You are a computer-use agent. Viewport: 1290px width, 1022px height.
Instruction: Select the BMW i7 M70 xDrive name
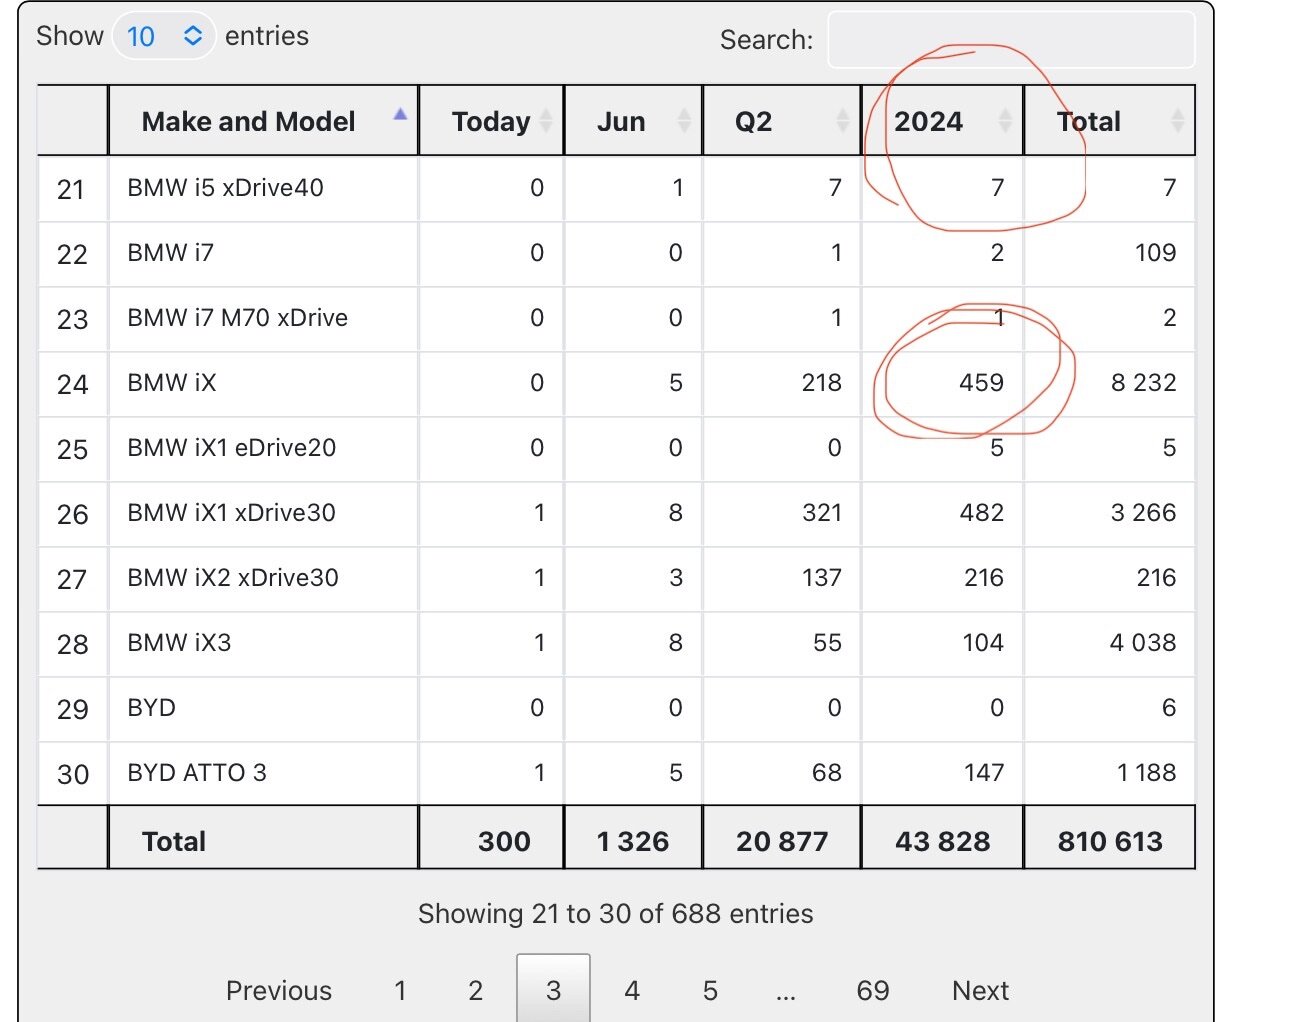237,318
